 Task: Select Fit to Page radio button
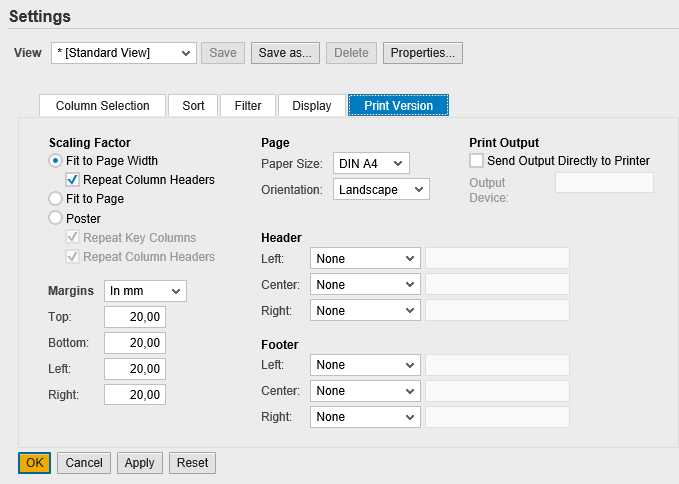(x=55, y=199)
